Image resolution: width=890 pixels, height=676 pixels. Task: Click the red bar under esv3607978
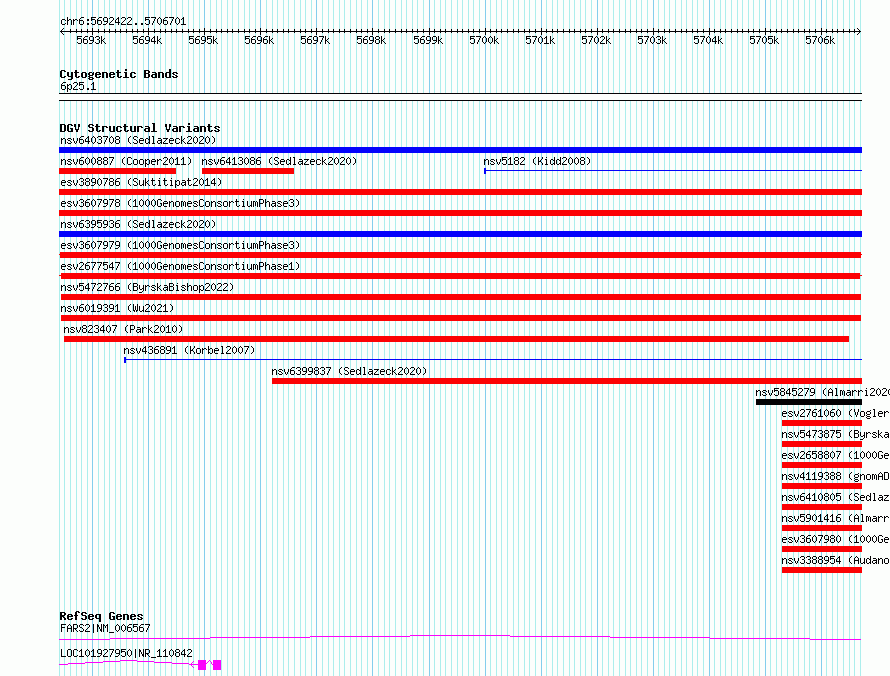click(x=460, y=213)
